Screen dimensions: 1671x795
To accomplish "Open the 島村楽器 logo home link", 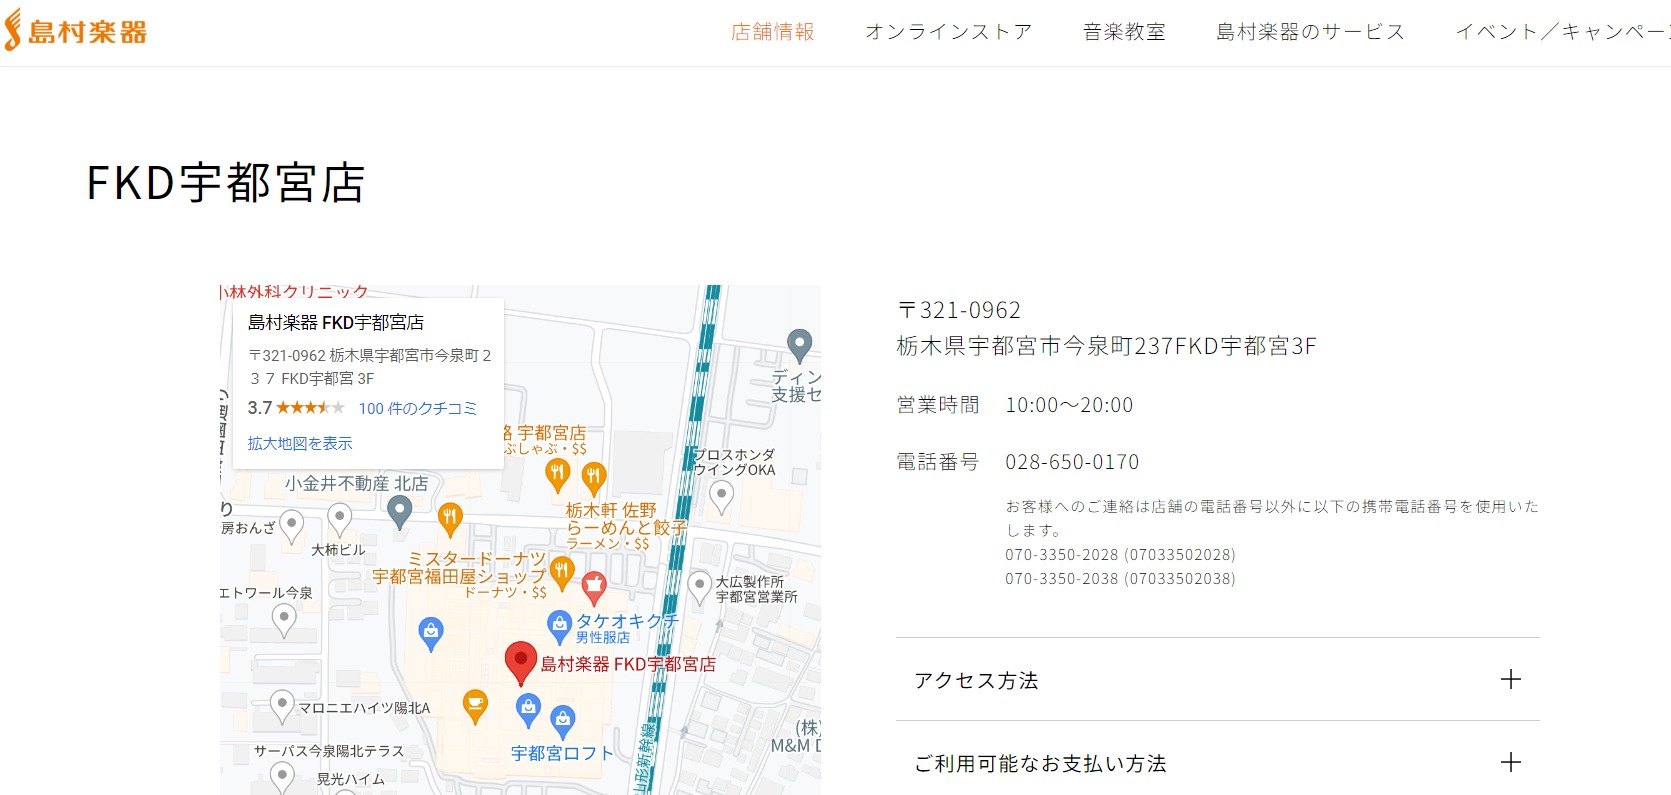I will 76,31.
